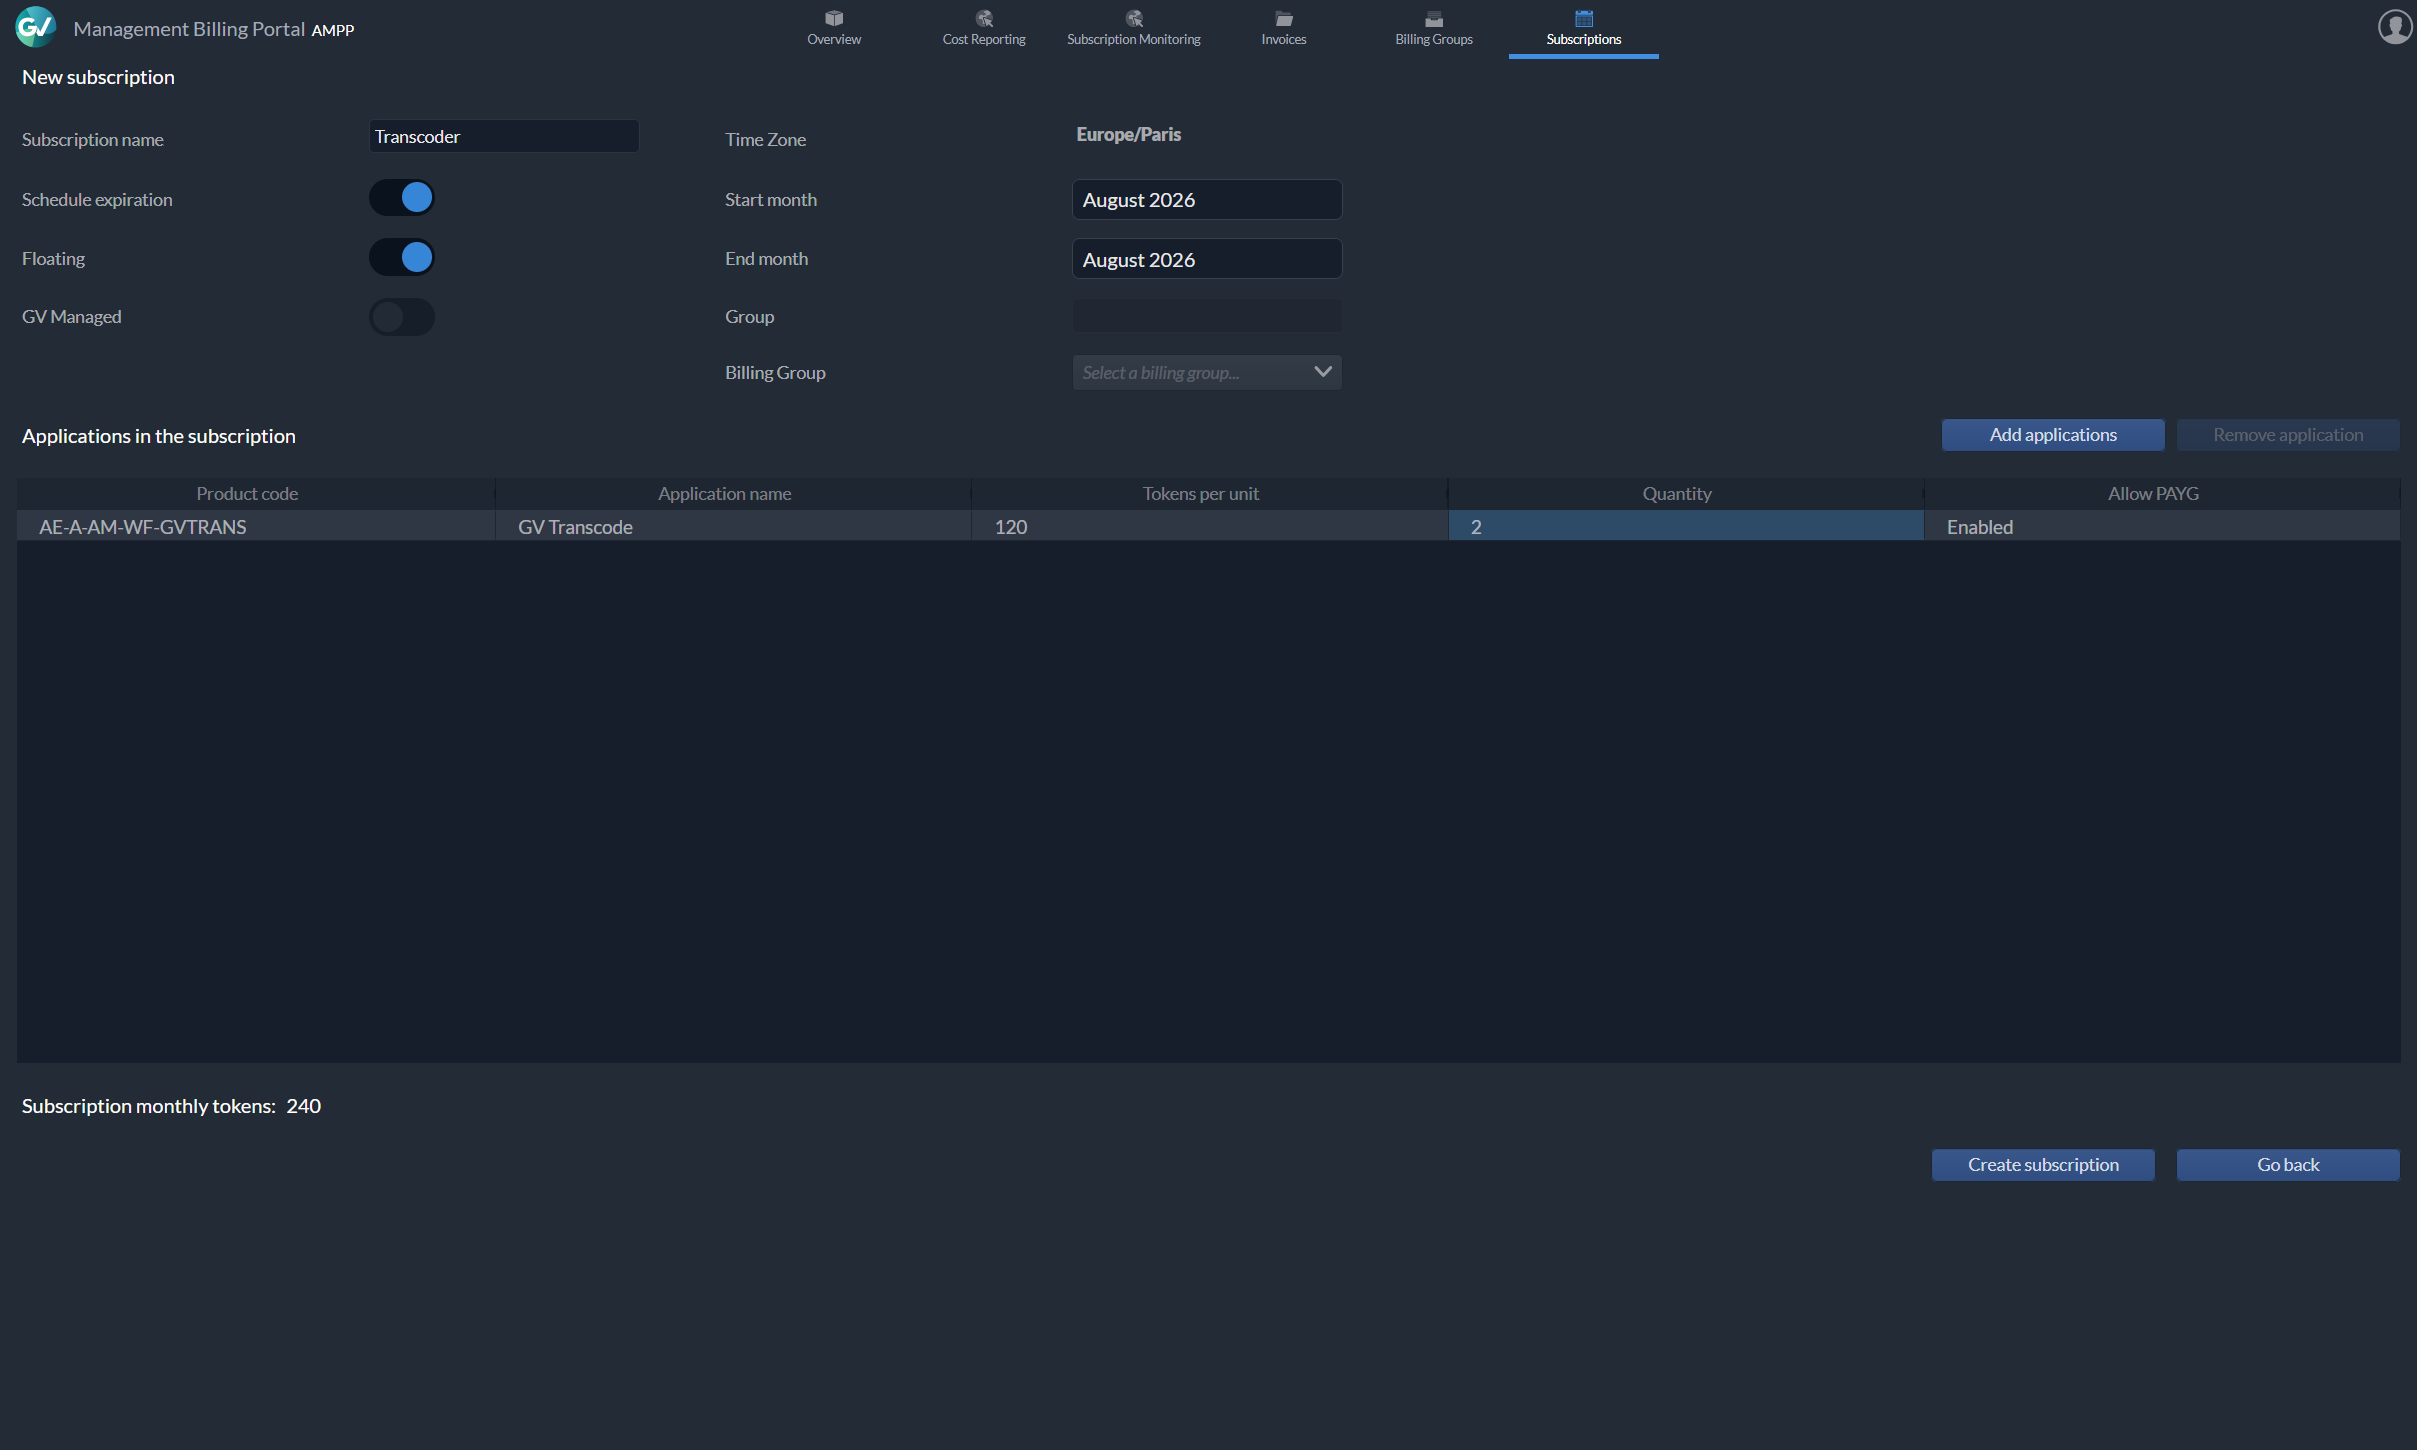Screen dimensions: 2417x1450
Task: Click the Cost Reporting icon
Action: tap(984, 18)
